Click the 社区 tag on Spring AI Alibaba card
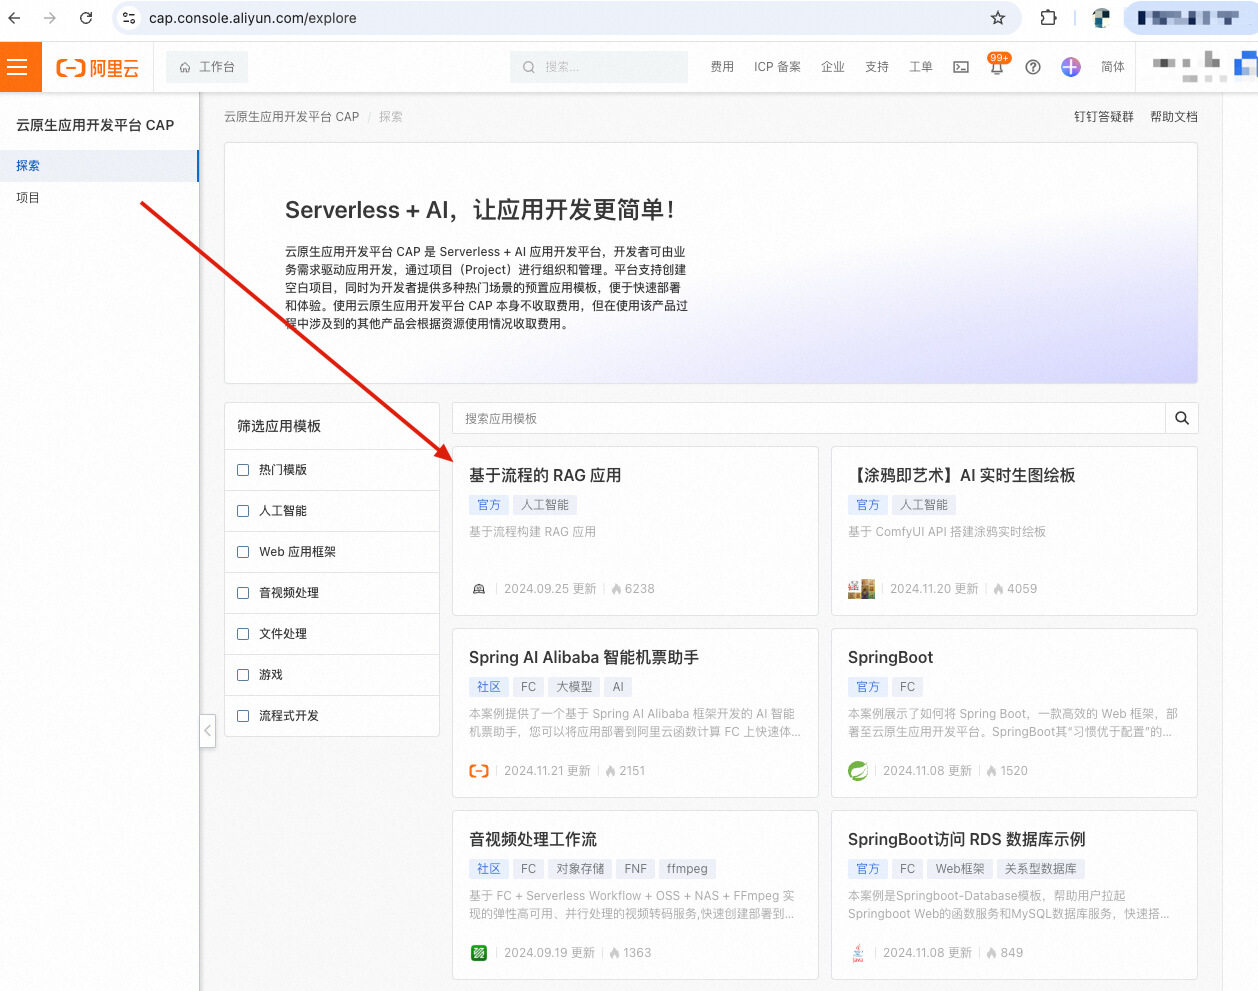This screenshot has height=991, width=1258. click(489, 687)
